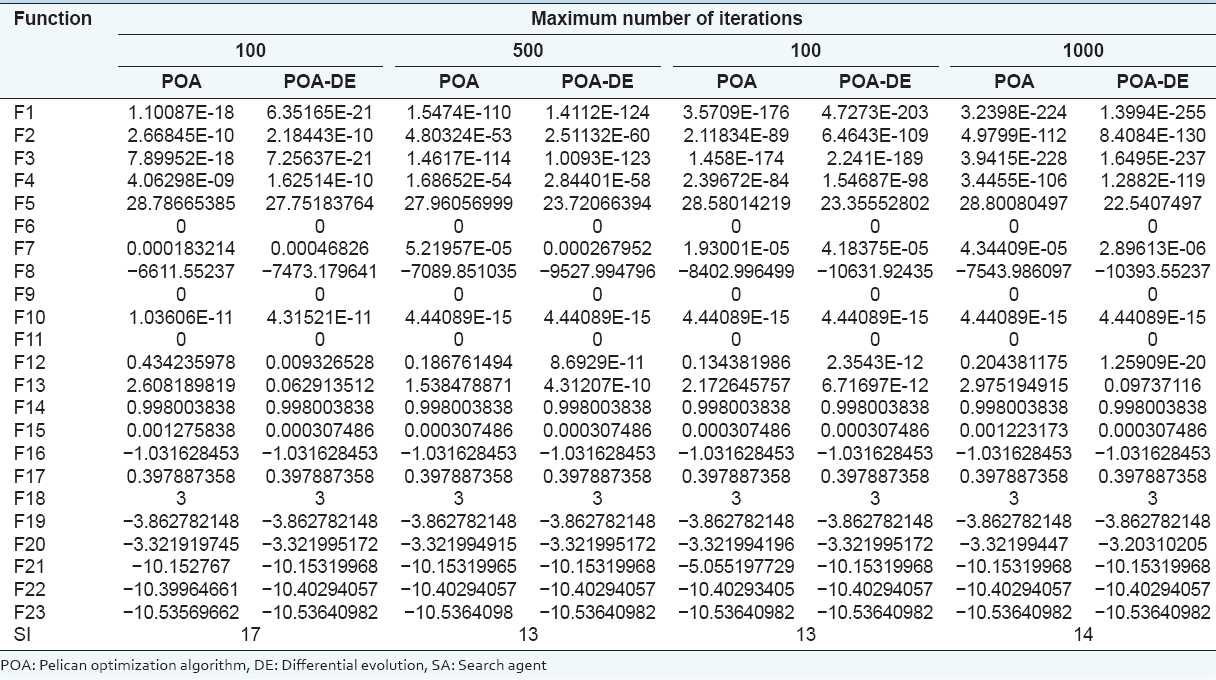Select the cell showing 1.3994E-255
The image size is (1216, 680).
point(1152,114)
